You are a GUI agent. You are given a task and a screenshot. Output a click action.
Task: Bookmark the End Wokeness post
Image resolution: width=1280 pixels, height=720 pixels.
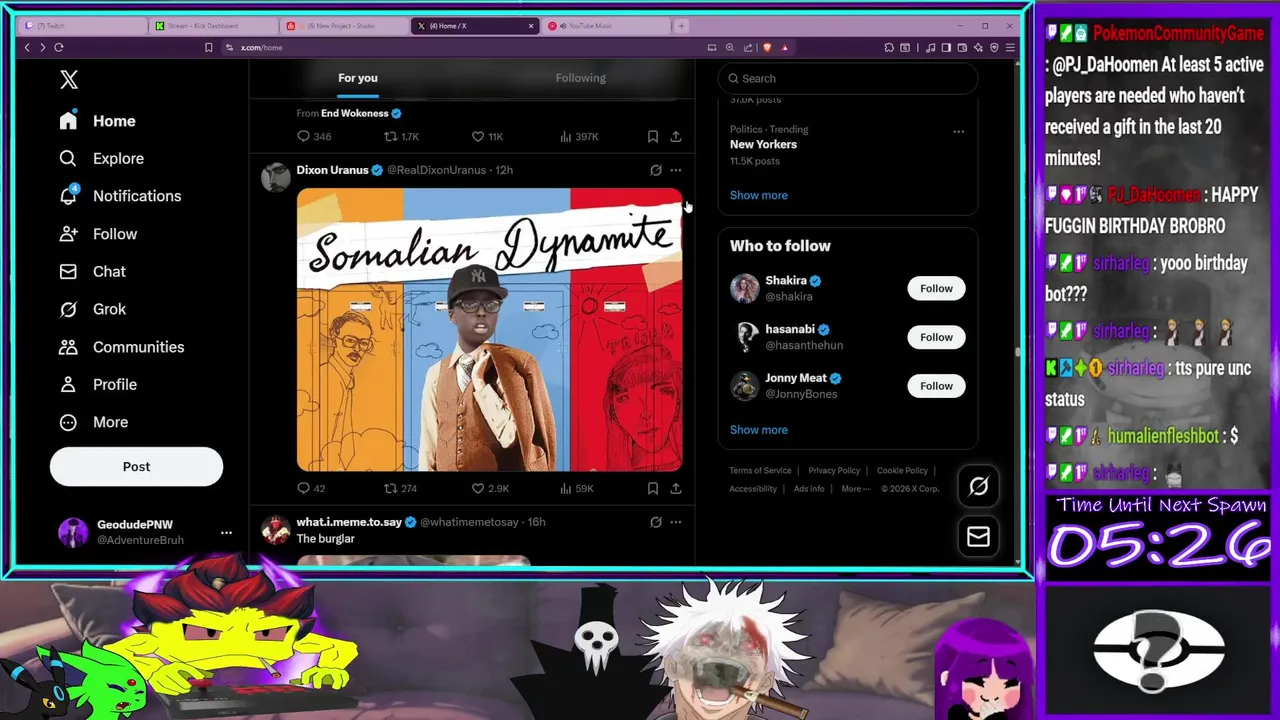tap(653, 136)
